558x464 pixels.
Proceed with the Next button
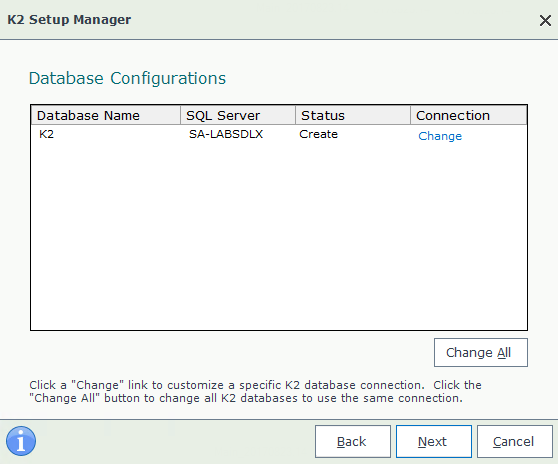pyautogui.click(x=434, y=441)
